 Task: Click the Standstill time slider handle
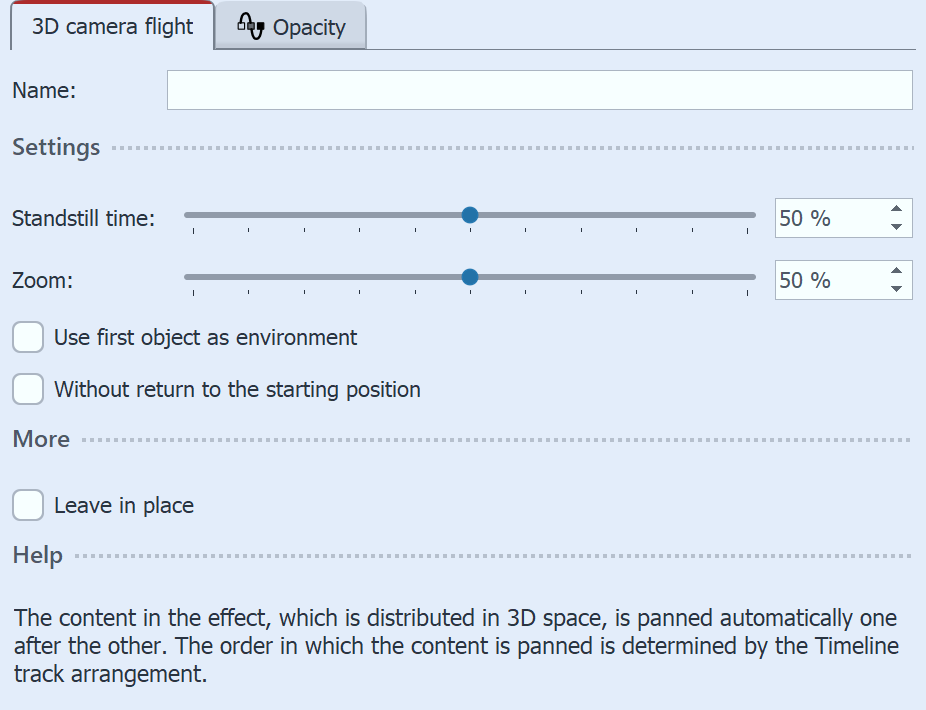[470, 214]
